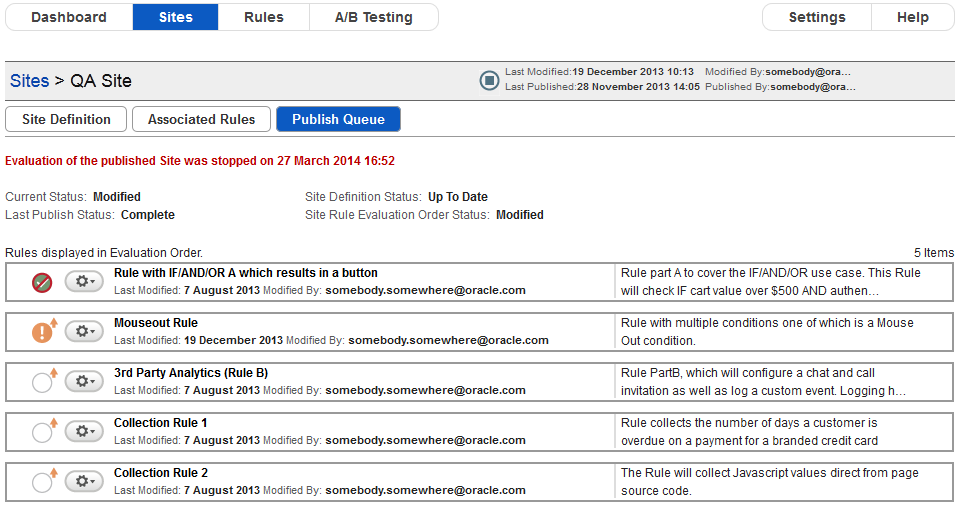Toggle status circle for Collection Rule 1
The height and width of the screenshot is (505, 957).
point(42,433)
